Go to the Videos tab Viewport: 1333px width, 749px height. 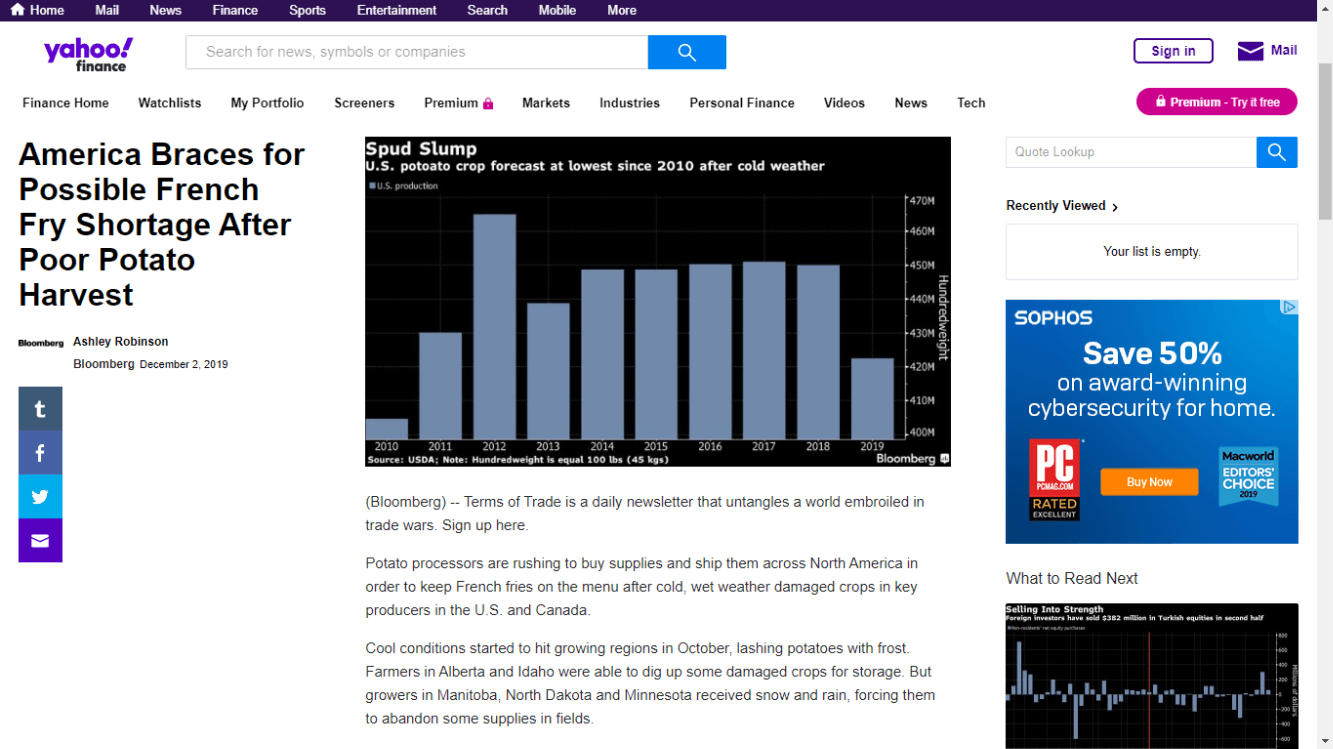coord(844,103)
